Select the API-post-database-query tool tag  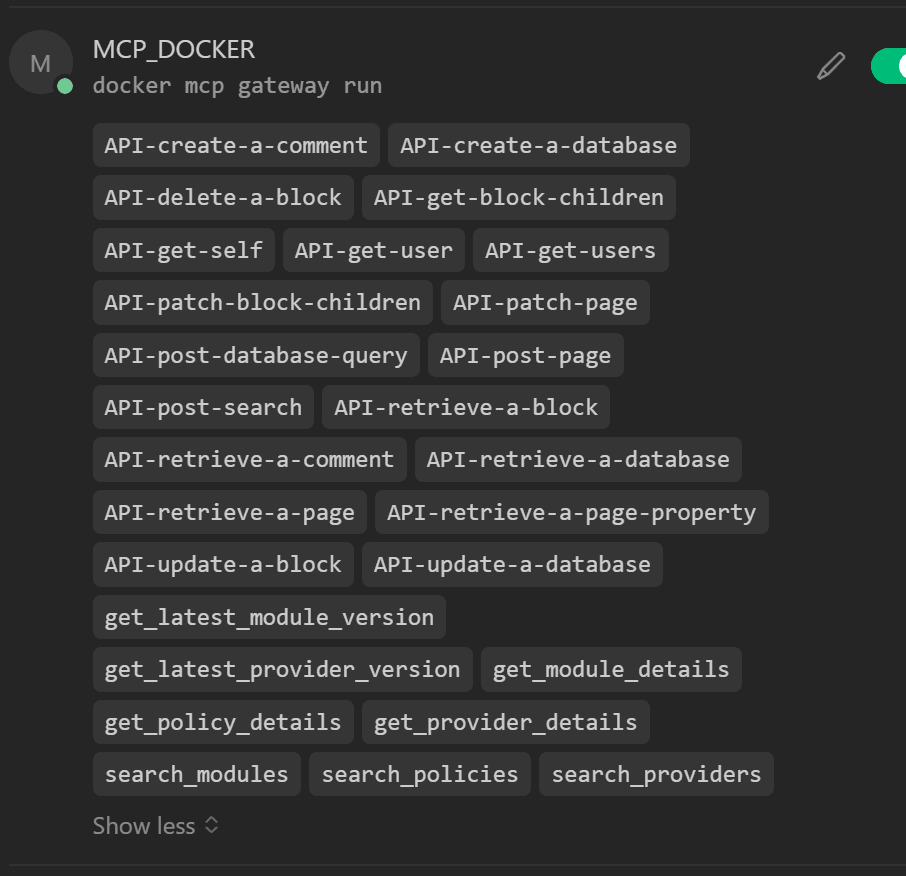[256, 355]
